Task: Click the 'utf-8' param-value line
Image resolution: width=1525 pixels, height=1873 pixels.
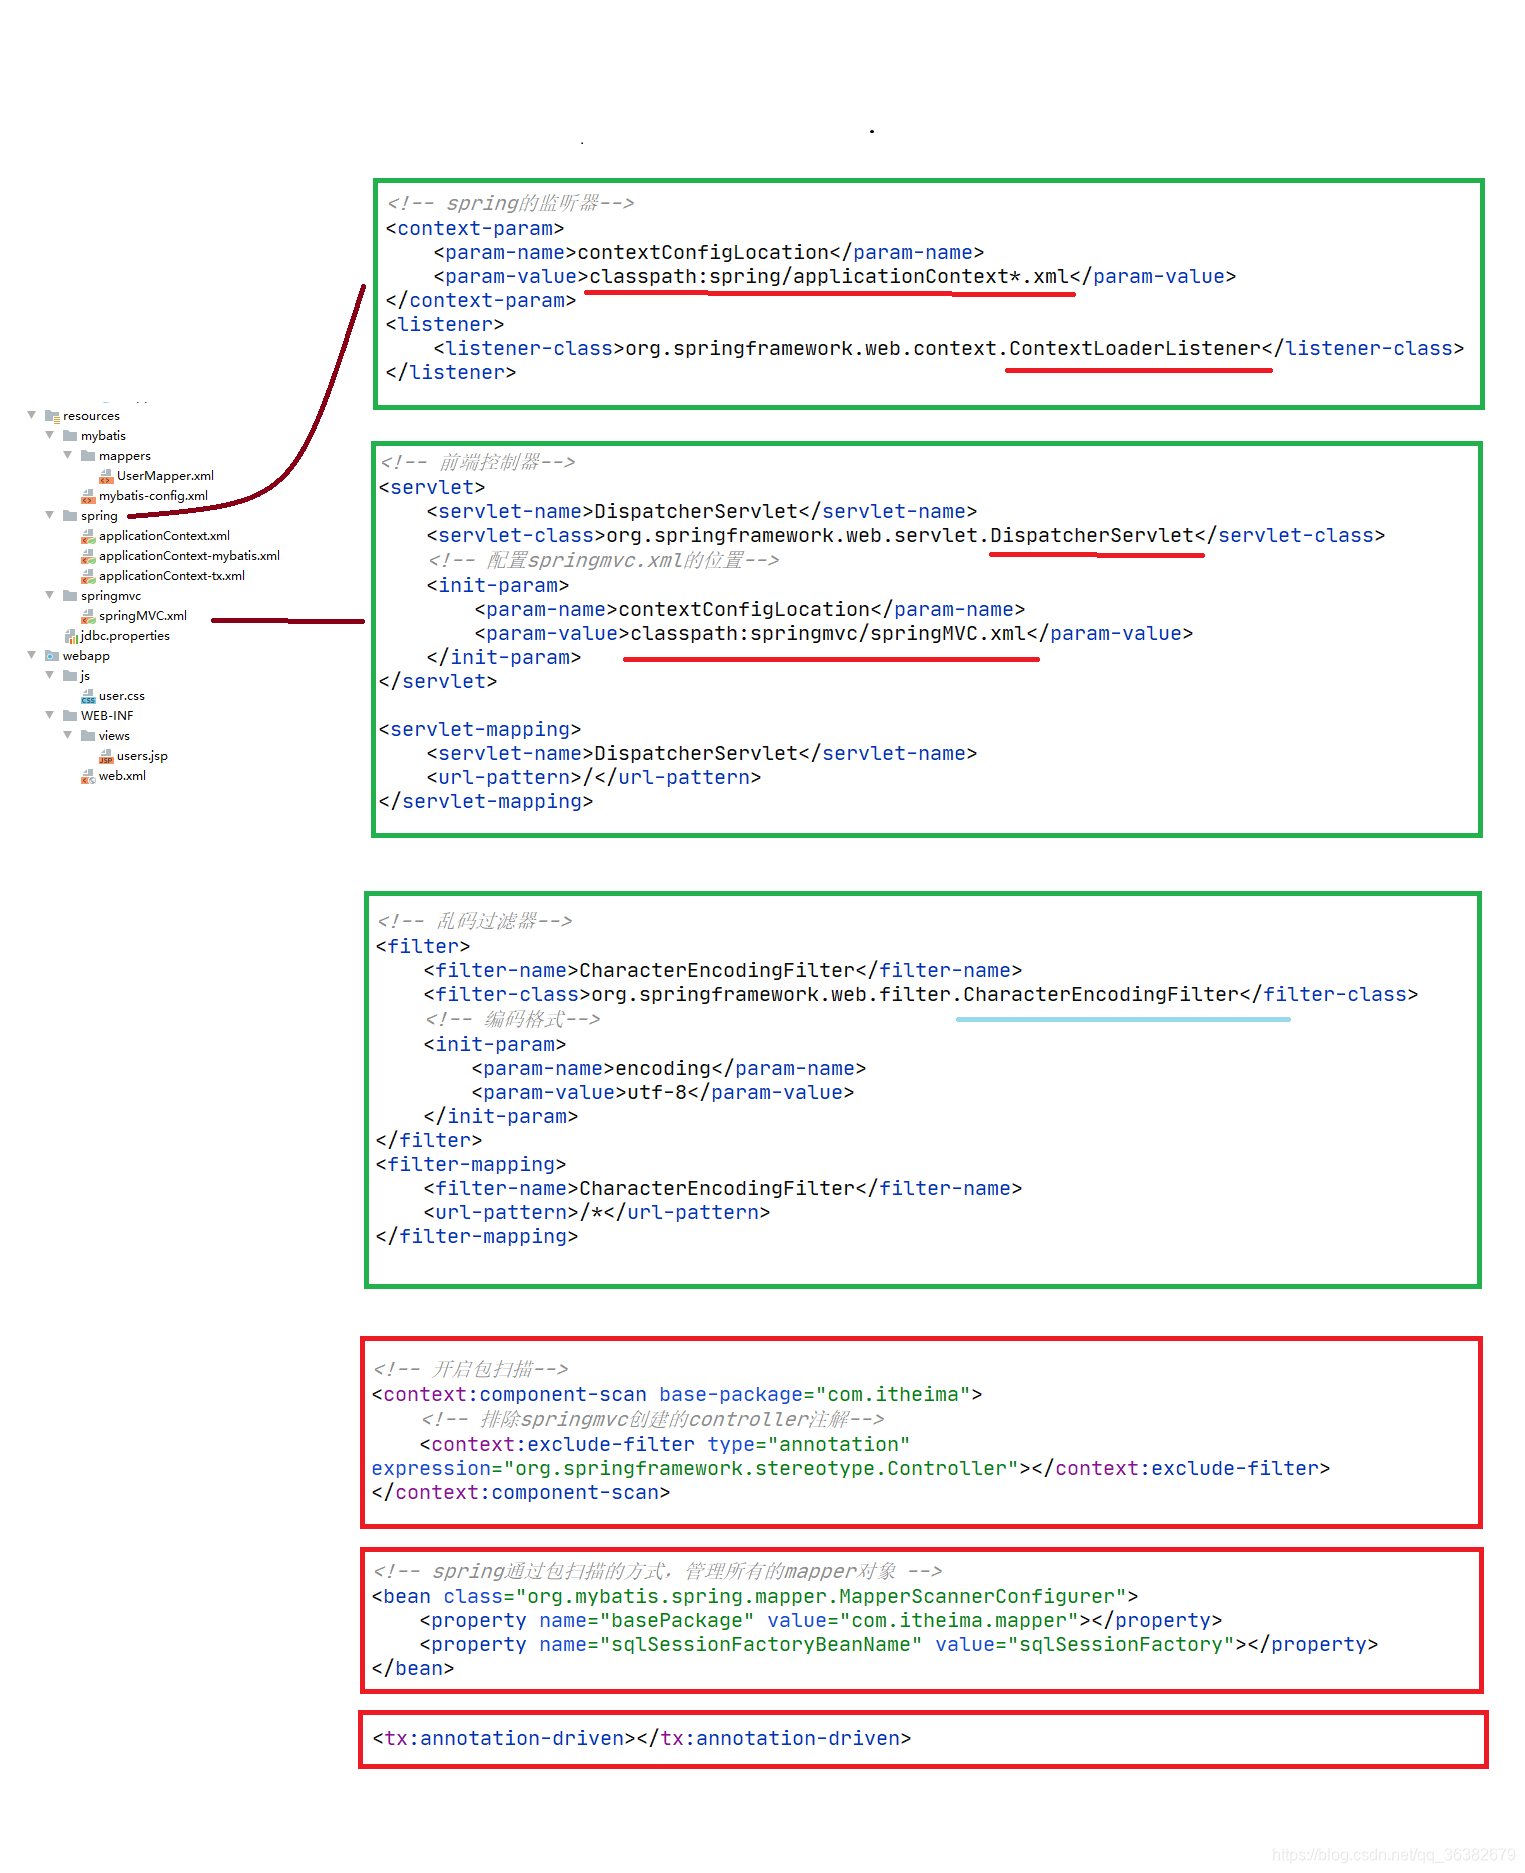Action: tap(663, 1093)
